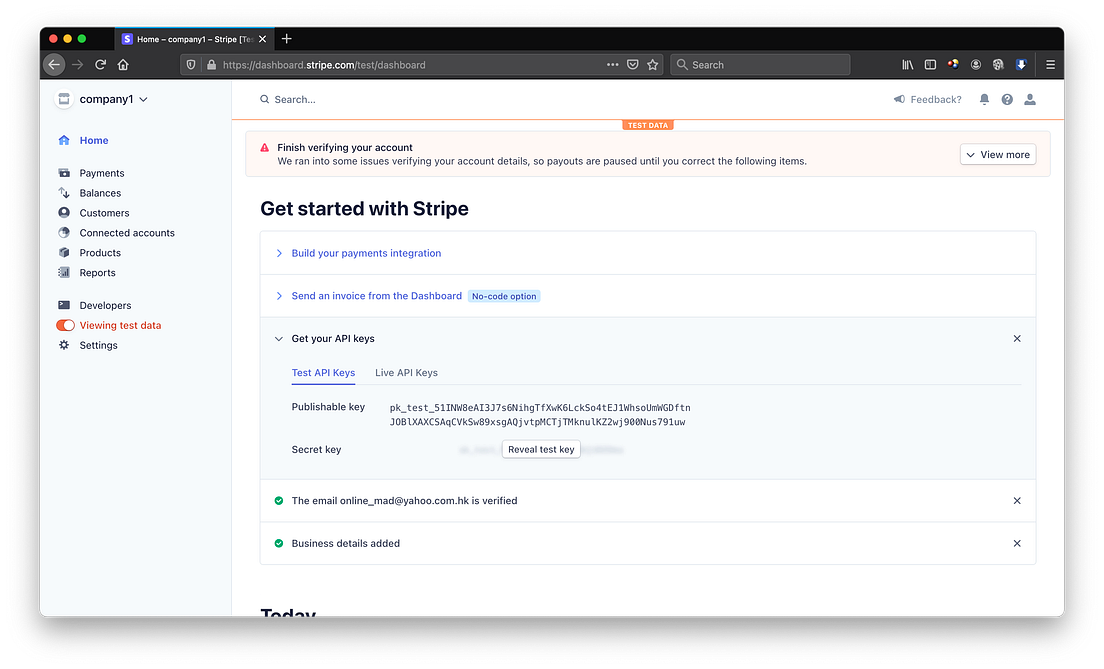
Task: Switch off the Viewing test data toggle
Action: coord(65,325)
